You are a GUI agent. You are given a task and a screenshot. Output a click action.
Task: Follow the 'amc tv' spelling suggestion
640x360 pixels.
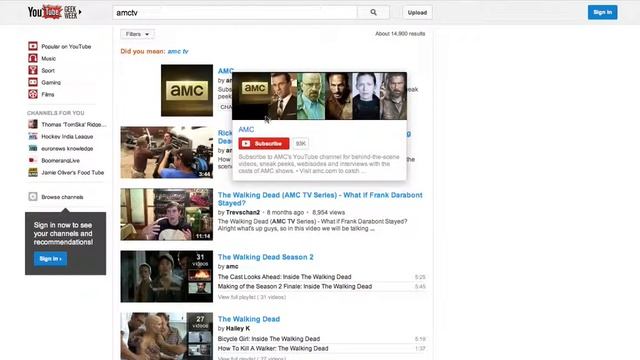(178, 51)
